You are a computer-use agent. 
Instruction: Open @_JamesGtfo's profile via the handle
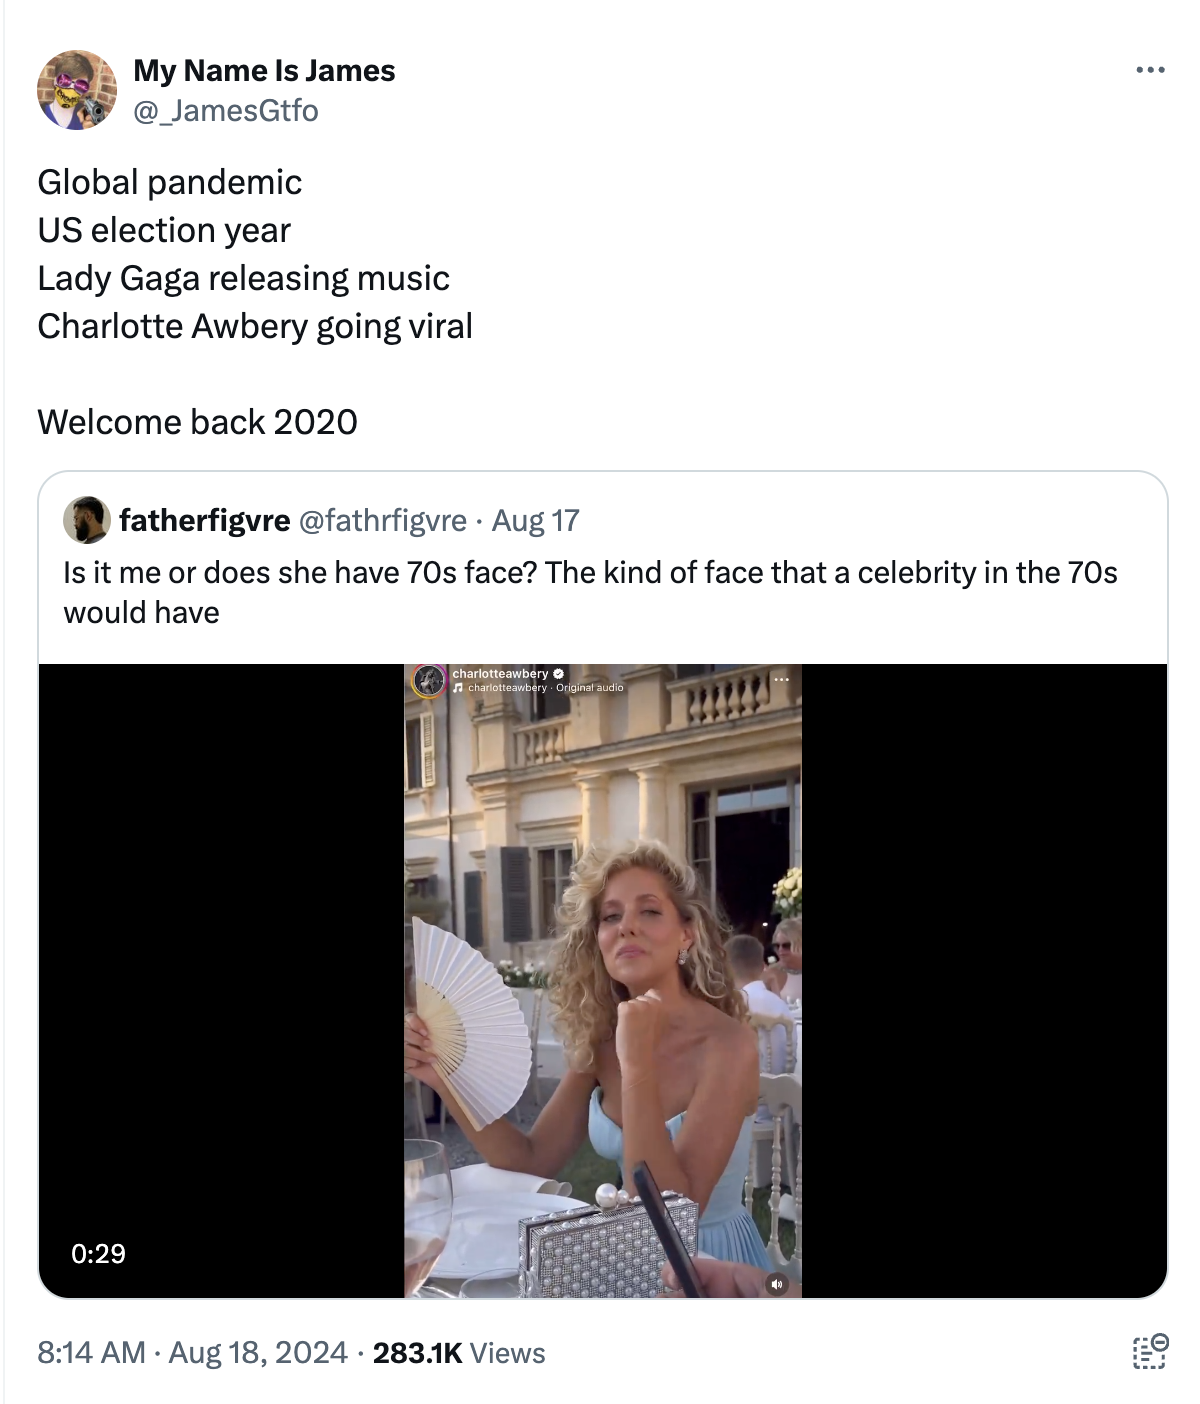point(224,111)
